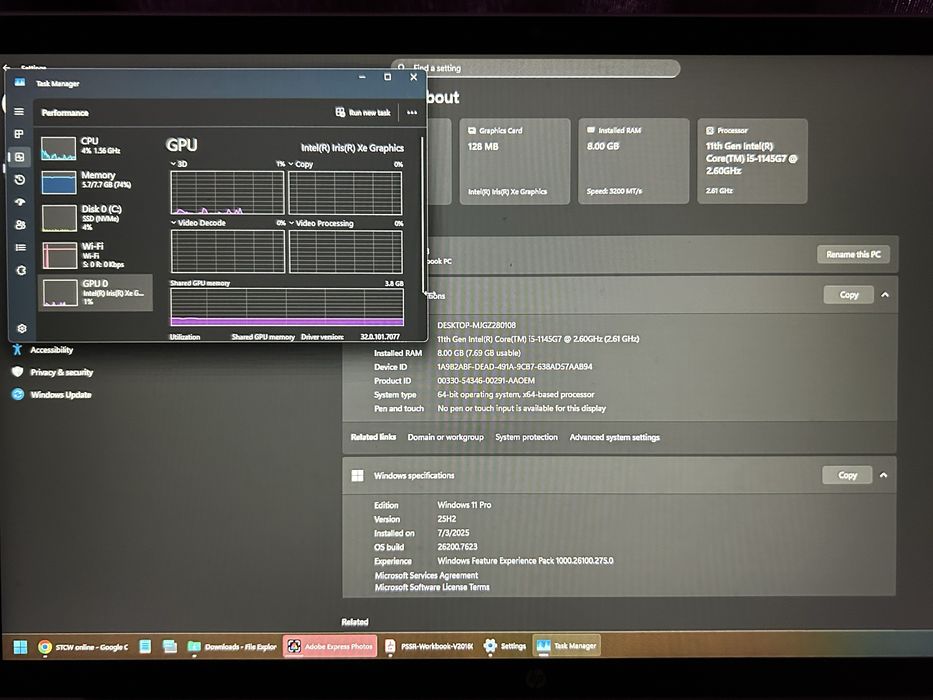Click the OS build 26200.7623 value

click(x=457, y=546)
